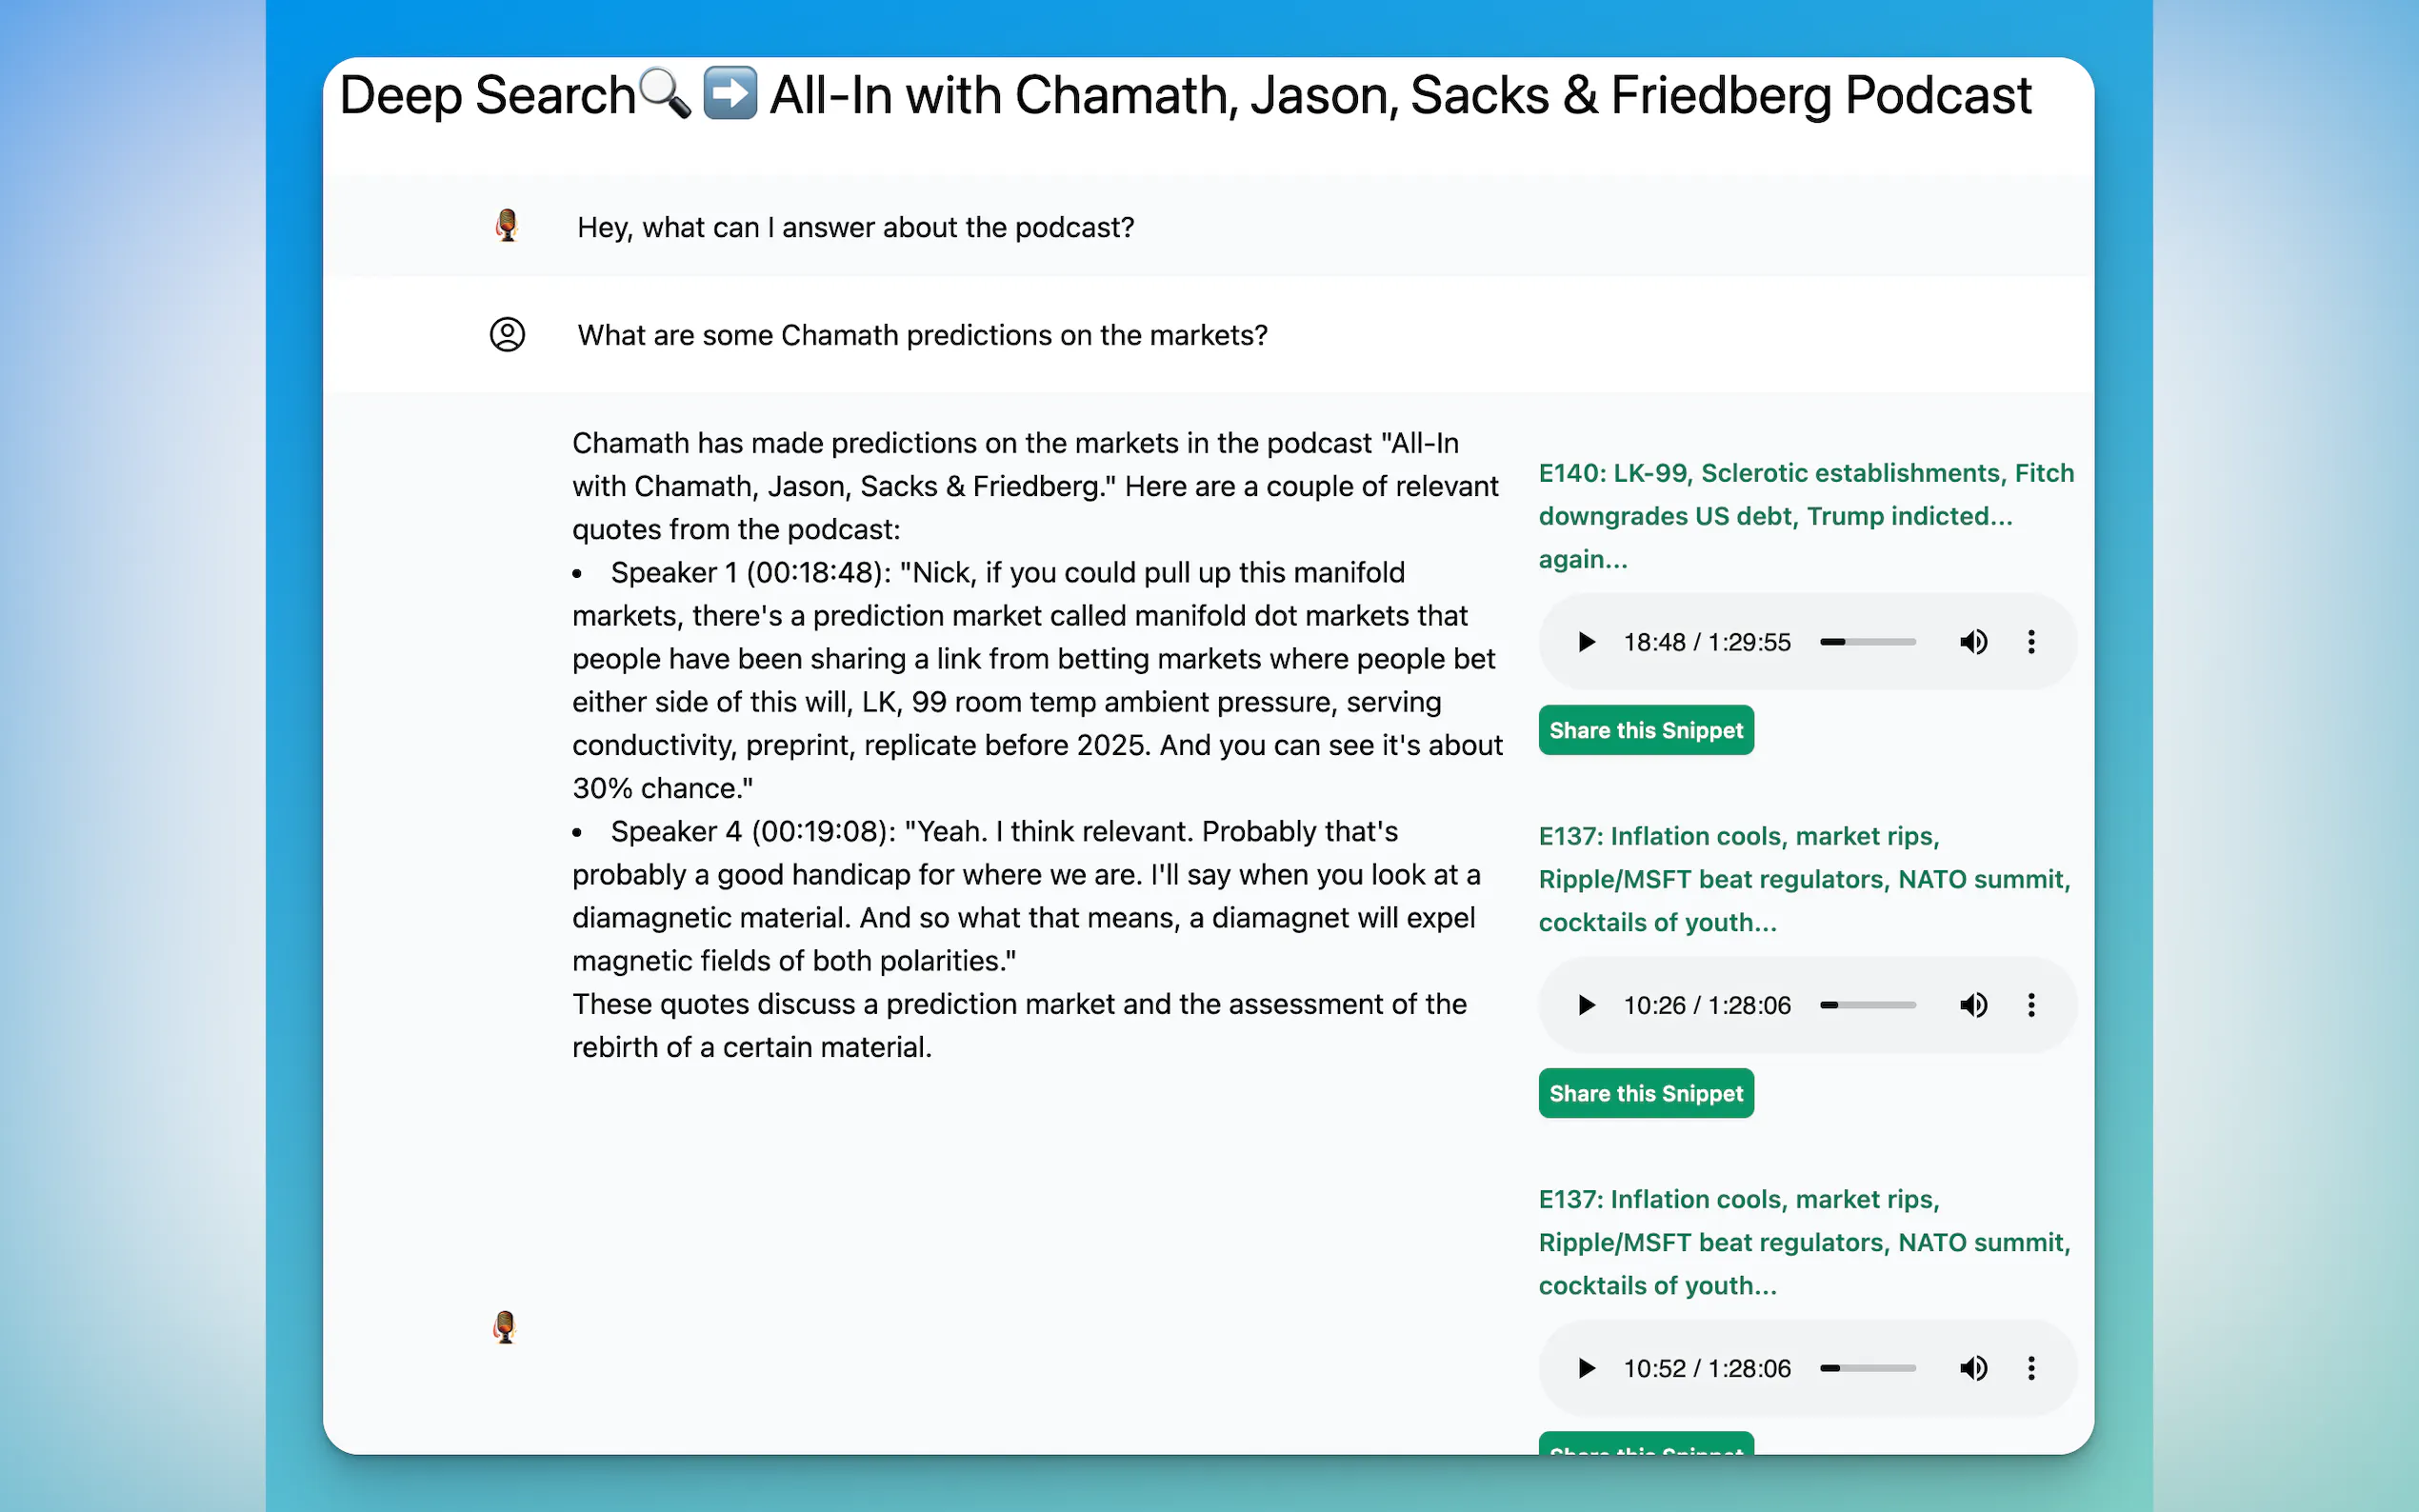Share the 10:26 E137 snippet
Screen dimensions: 2419x1512
coord(1645,1094)
